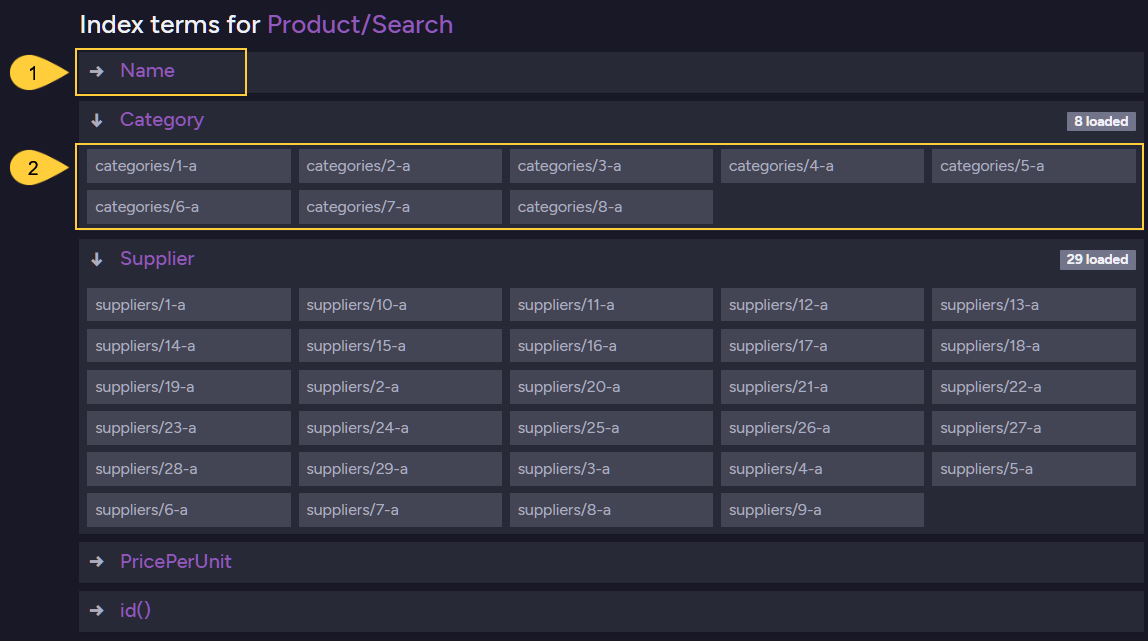This screenshot has height=641, width=1148.
Task: Click the PricePerUnit field label
Action: (x=176, y=561)
